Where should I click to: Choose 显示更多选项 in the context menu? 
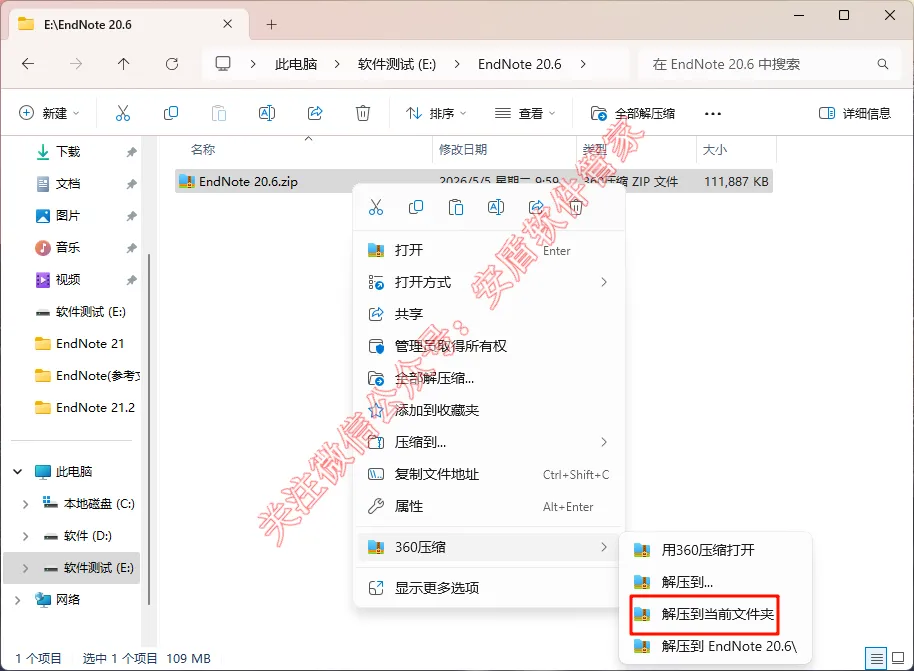(489, 588)
